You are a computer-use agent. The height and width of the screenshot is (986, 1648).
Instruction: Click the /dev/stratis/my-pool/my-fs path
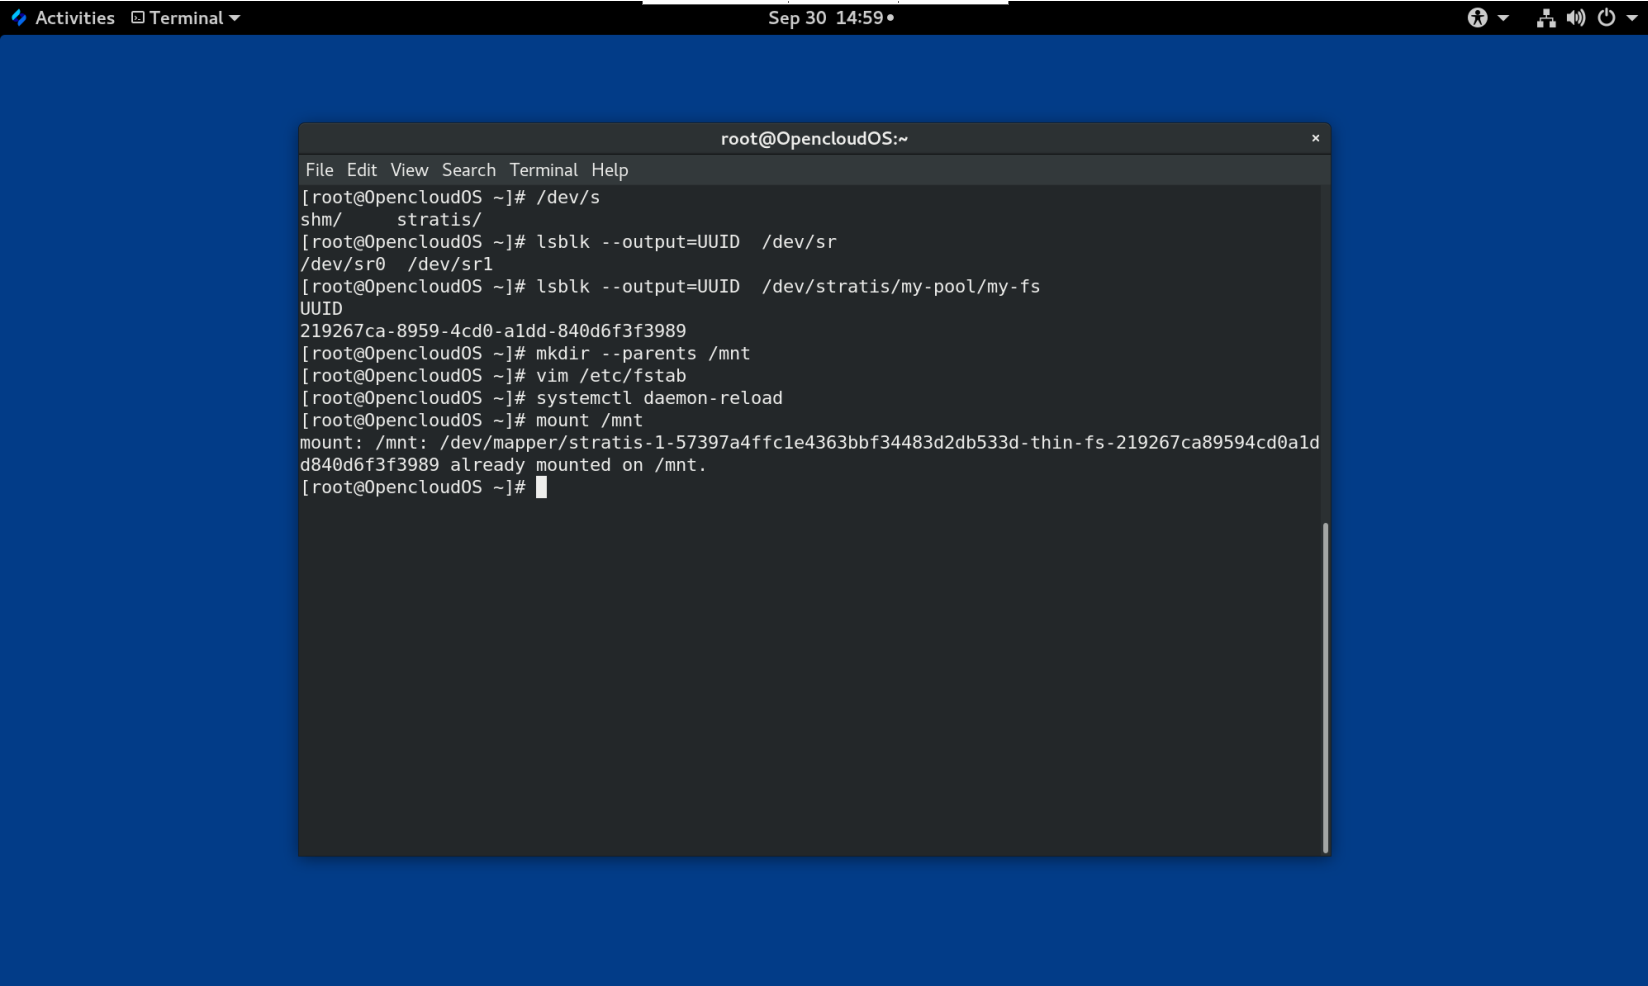tap(901, 287)
